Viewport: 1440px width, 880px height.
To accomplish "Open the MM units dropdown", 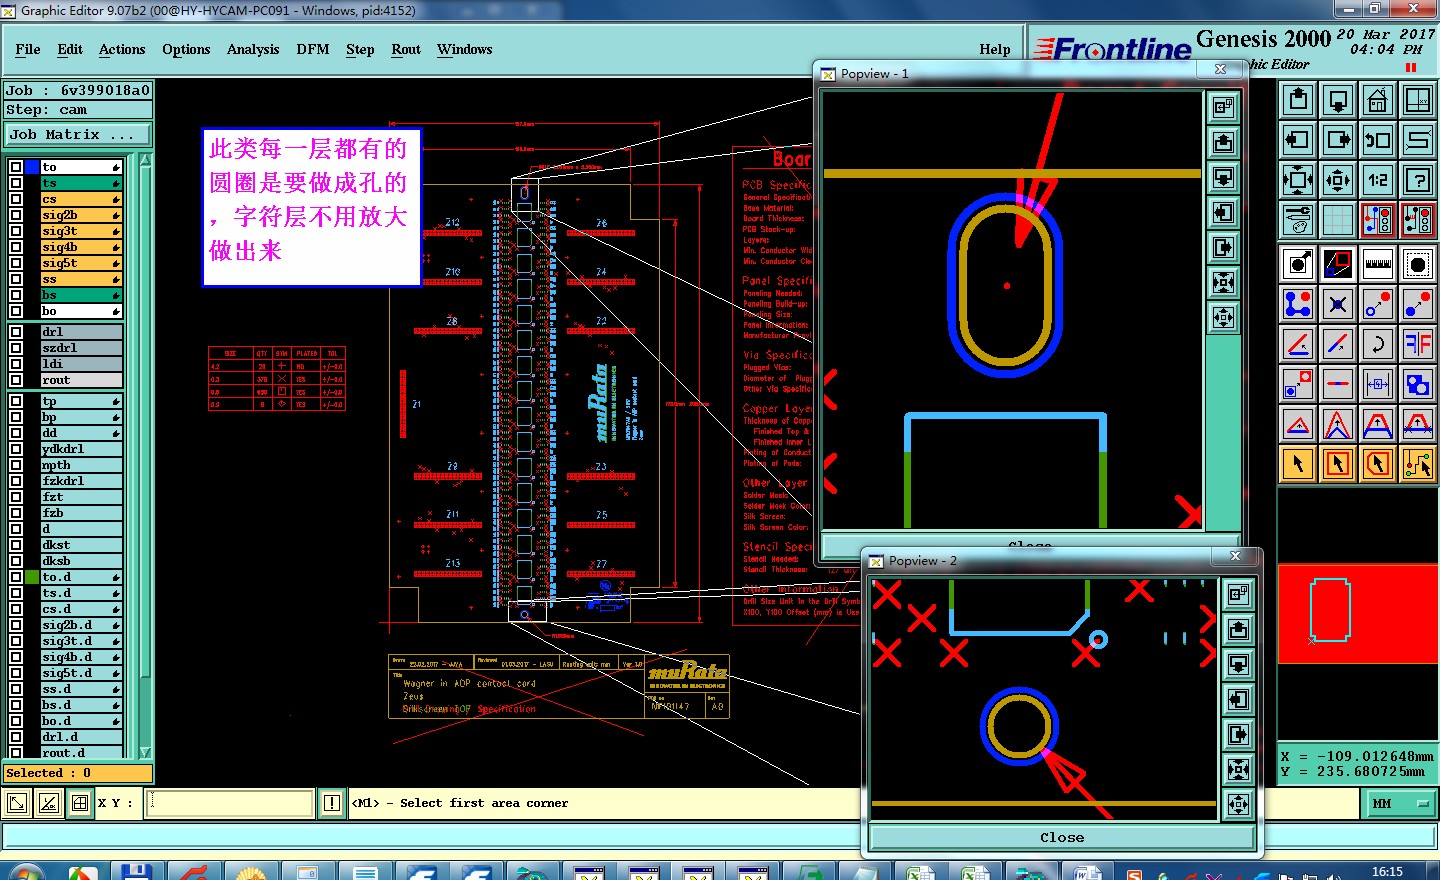I will point(1399,803).
